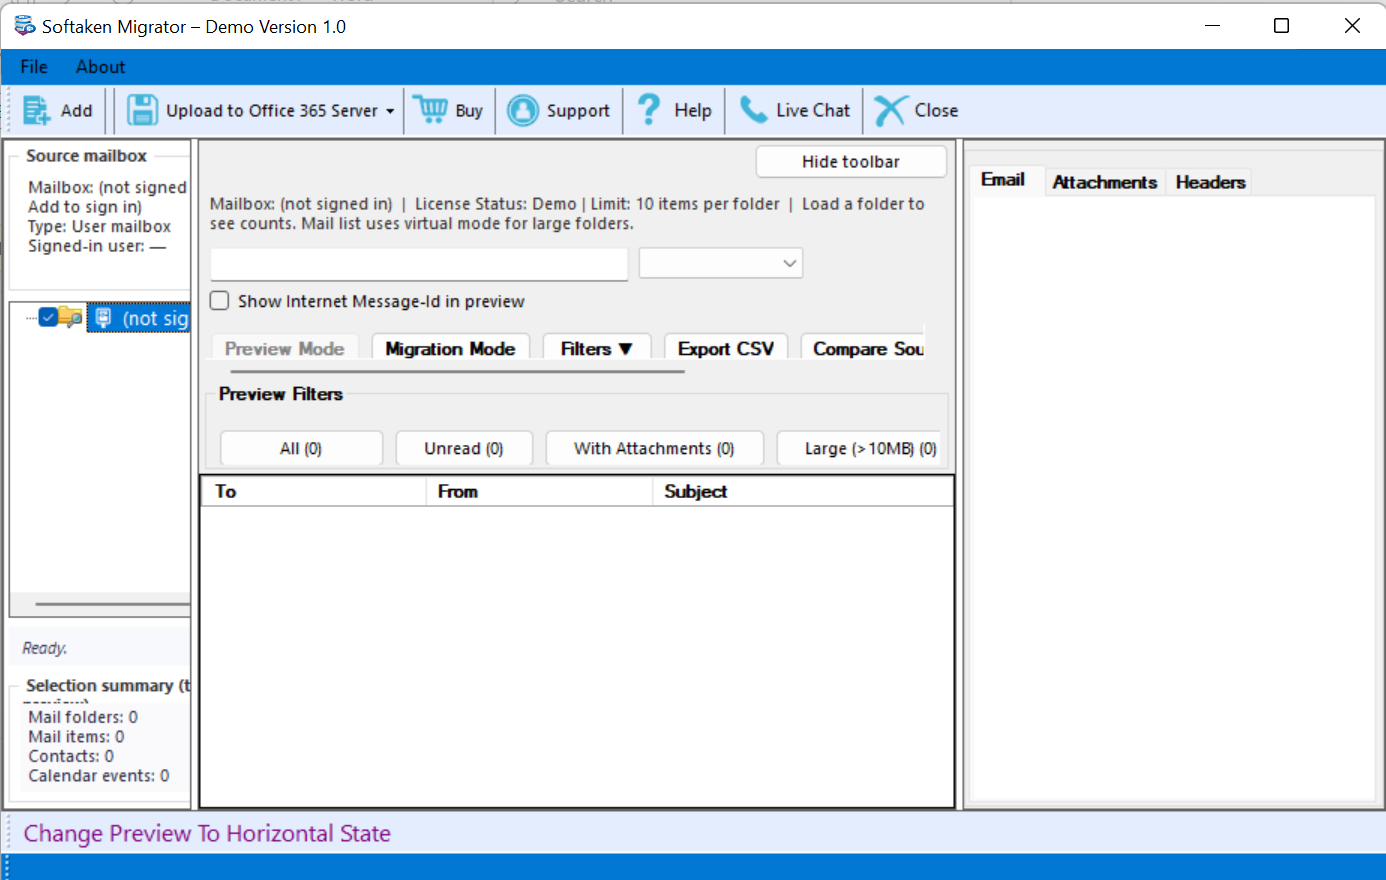Viewport: 1386px width, 880px height.
Task: Switch to the Attachments tab
Action: click(x=1105, y=182)
